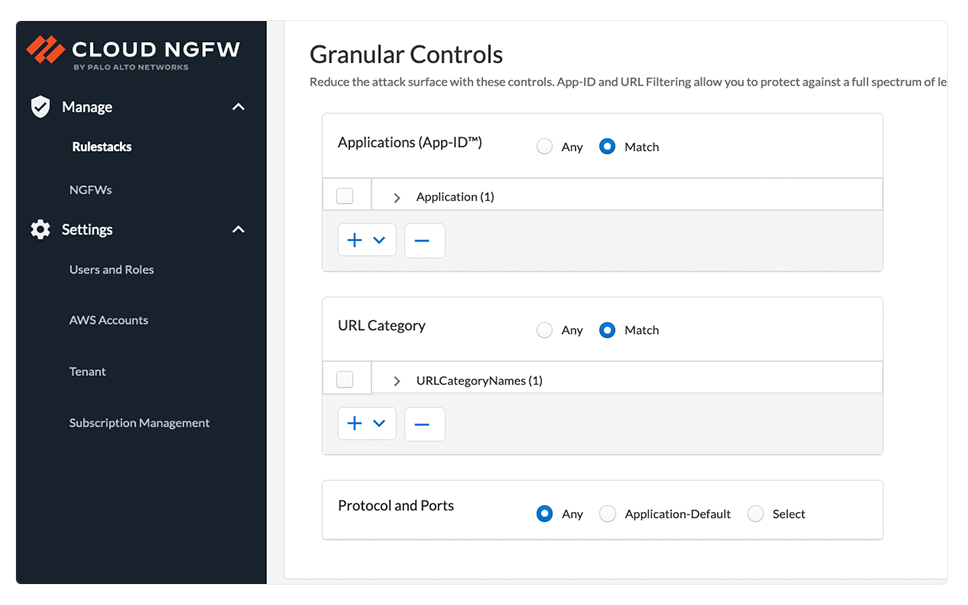Open NGFWs in the sidebar

pos(90,190)
